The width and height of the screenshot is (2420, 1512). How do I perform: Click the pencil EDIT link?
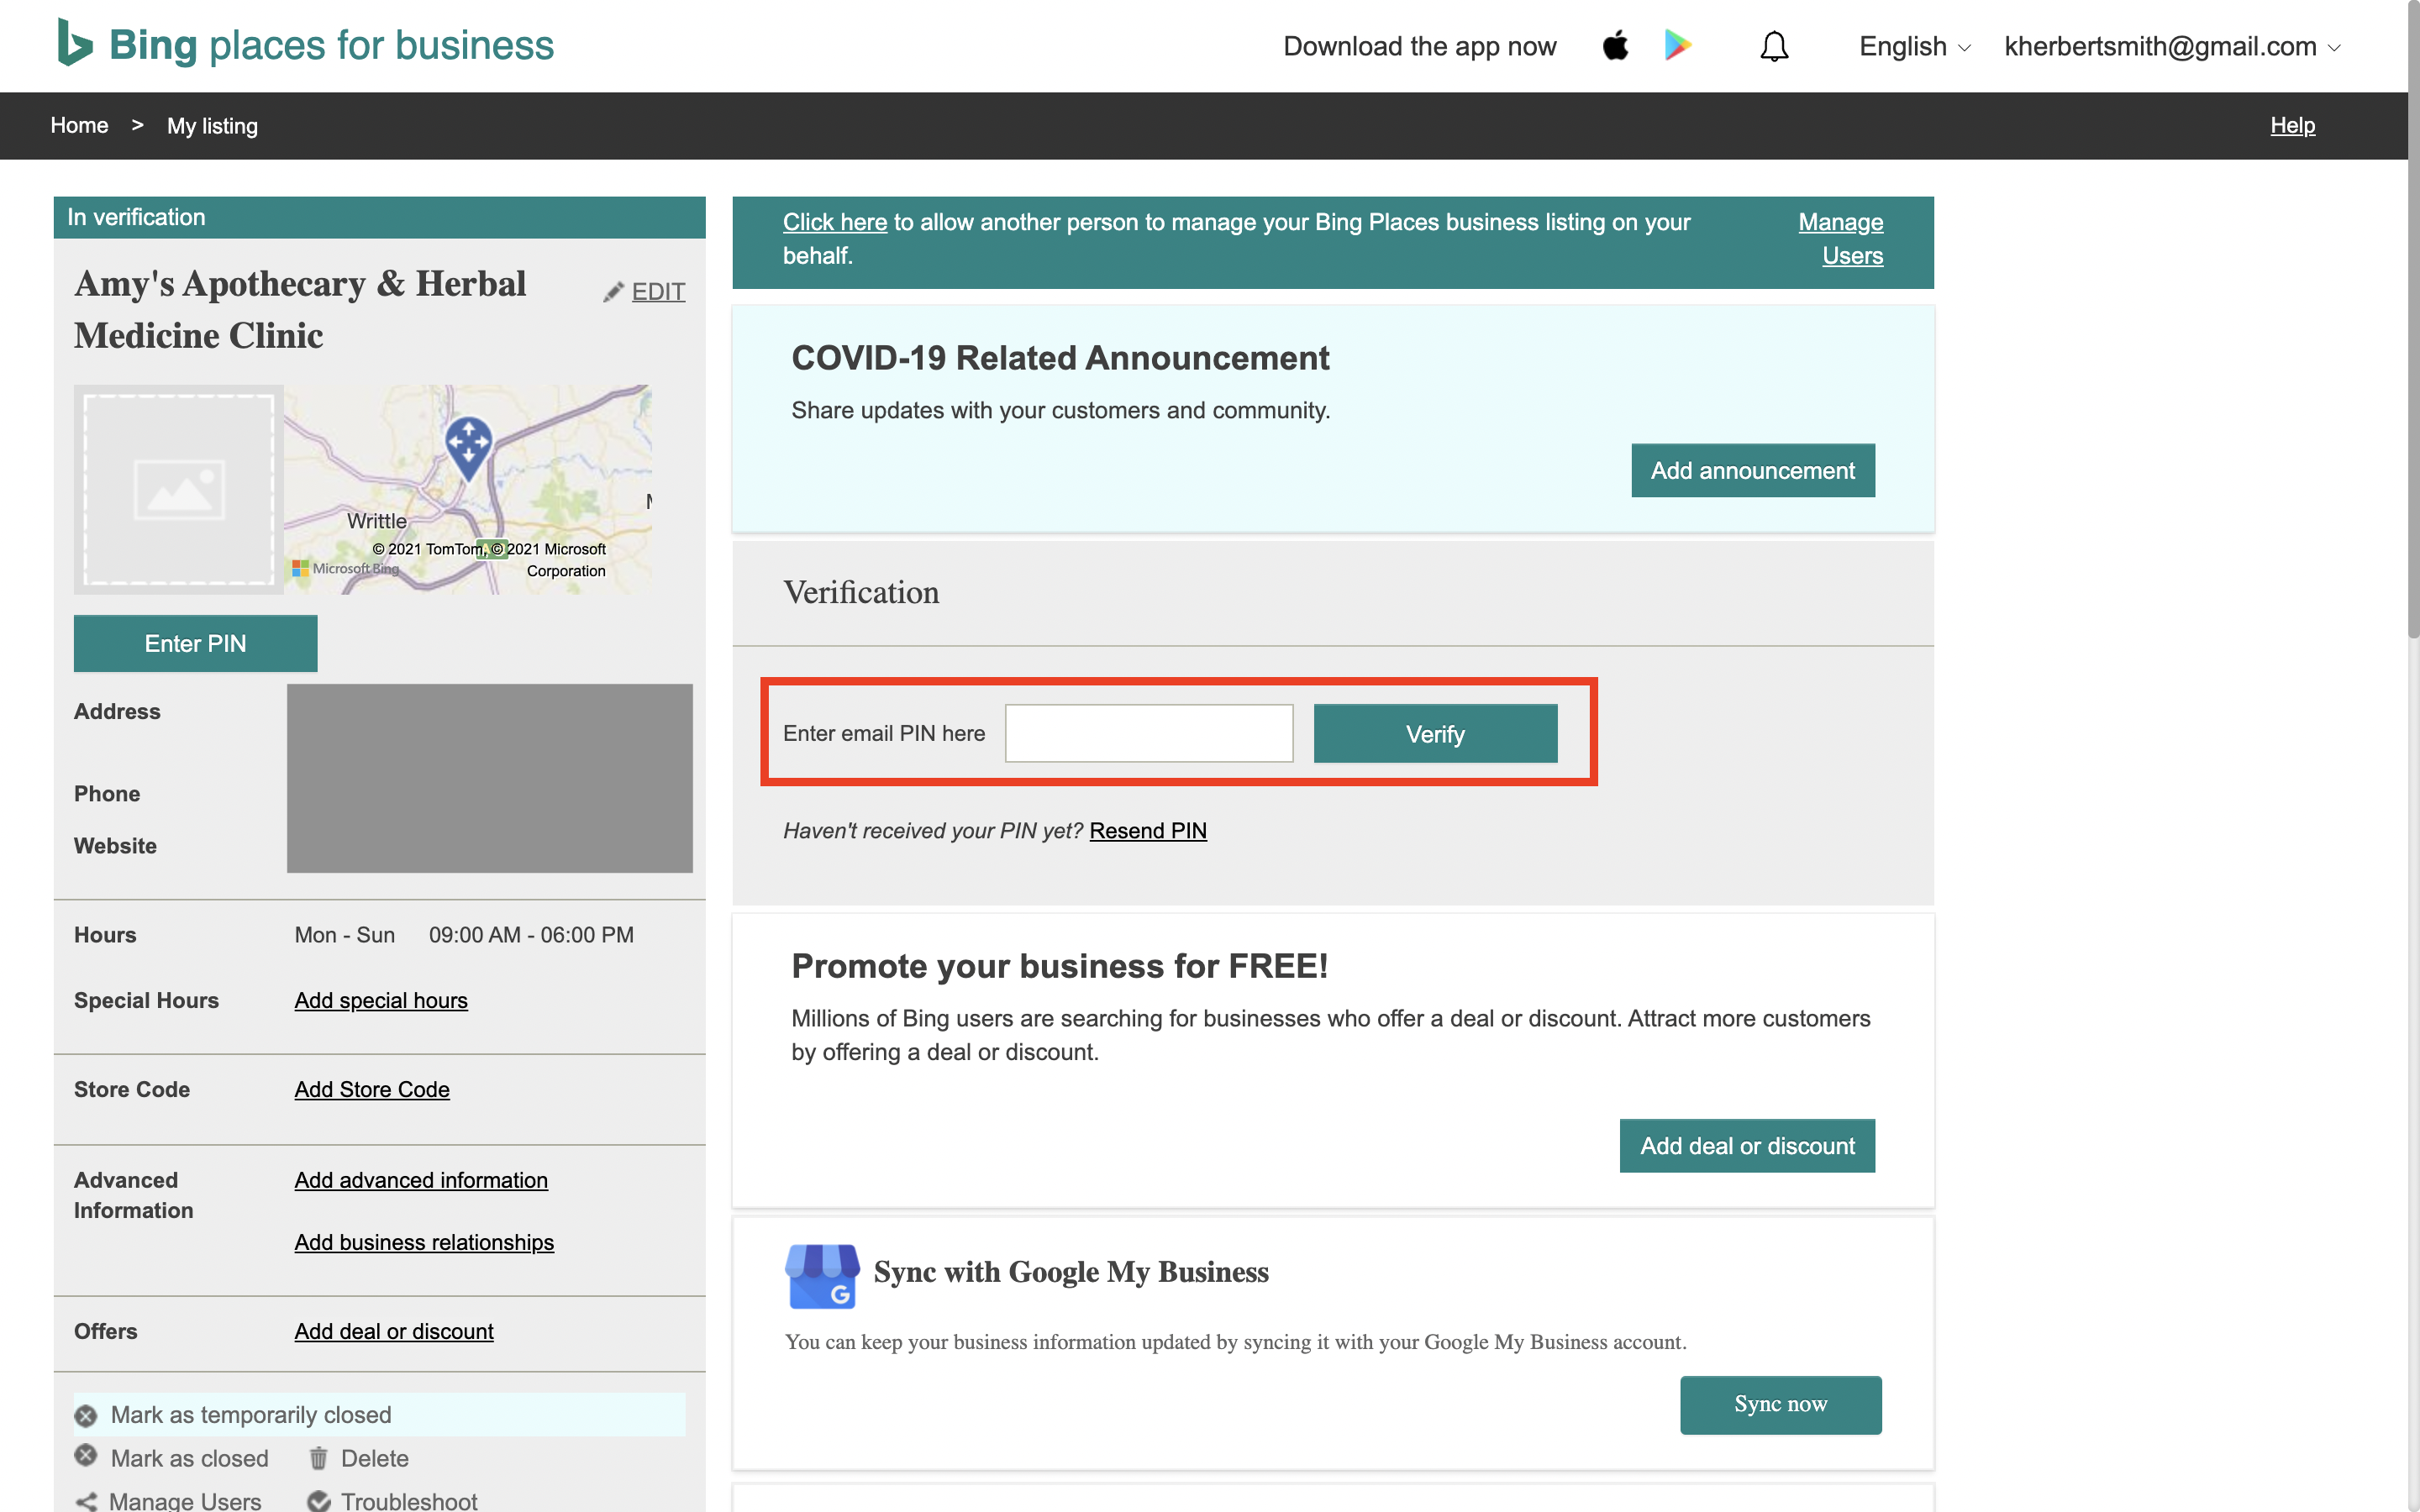(644, 292)
